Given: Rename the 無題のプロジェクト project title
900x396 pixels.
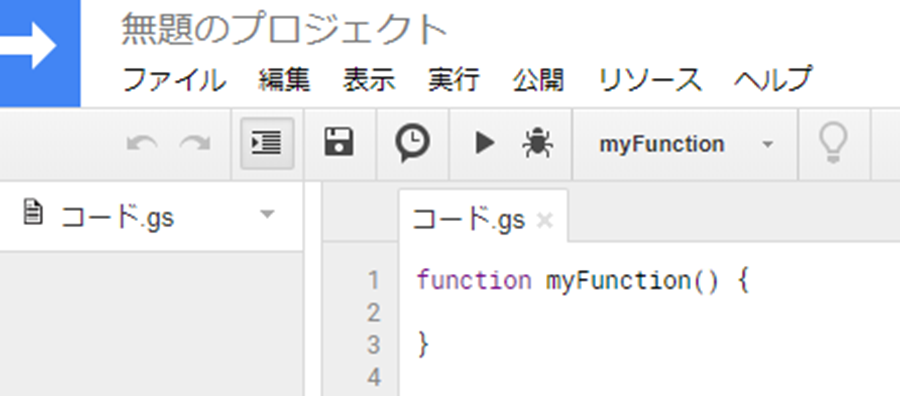Looking at the screenshot, I should click(x=284, y=30).
